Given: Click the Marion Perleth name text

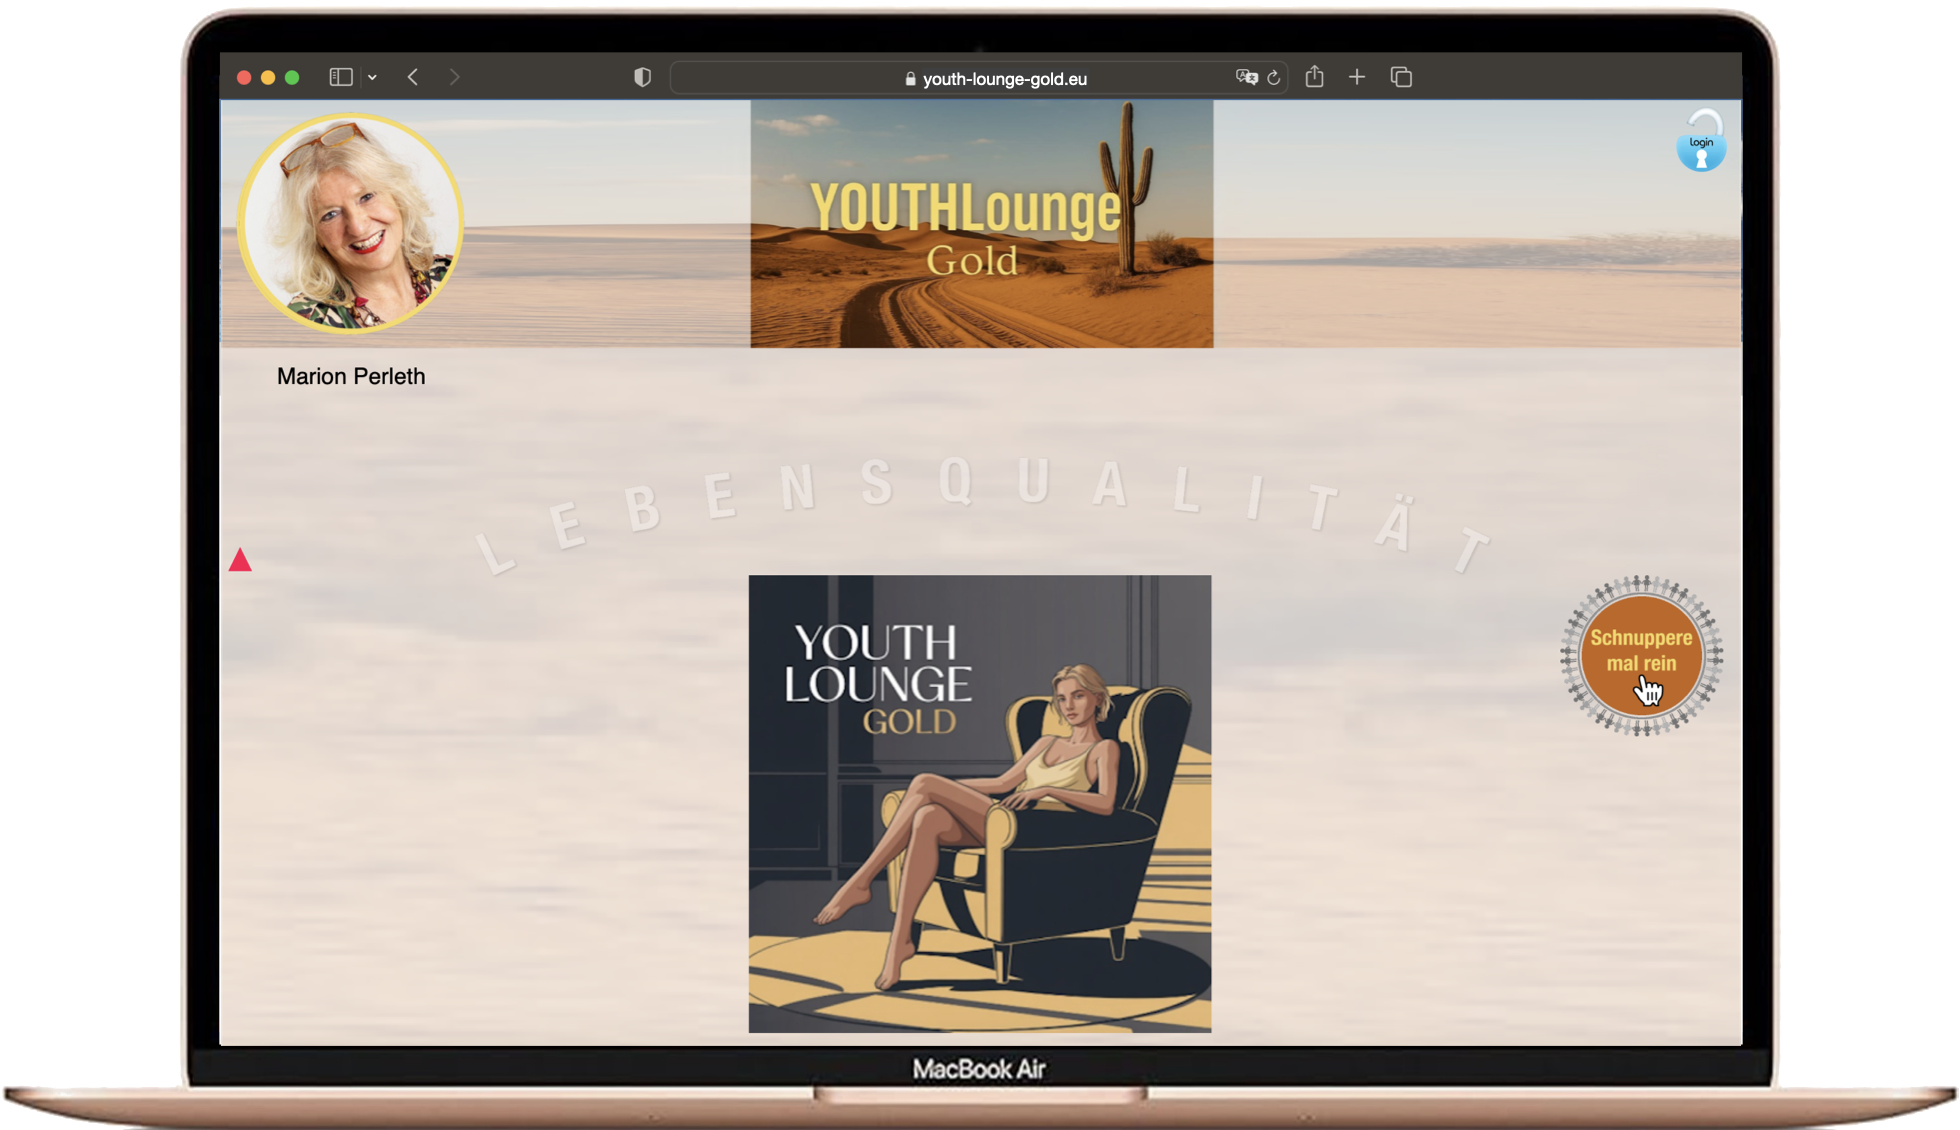Looking at the screenshot, I should click(351, 376).
